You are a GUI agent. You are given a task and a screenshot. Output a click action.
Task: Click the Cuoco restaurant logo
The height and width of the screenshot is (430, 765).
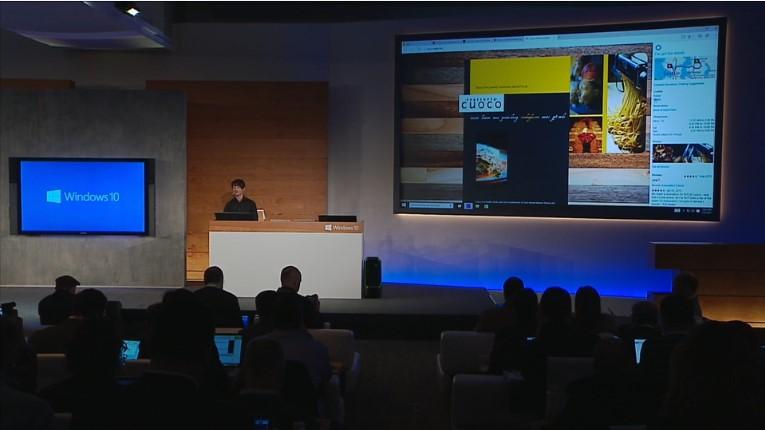coord(482,103)
